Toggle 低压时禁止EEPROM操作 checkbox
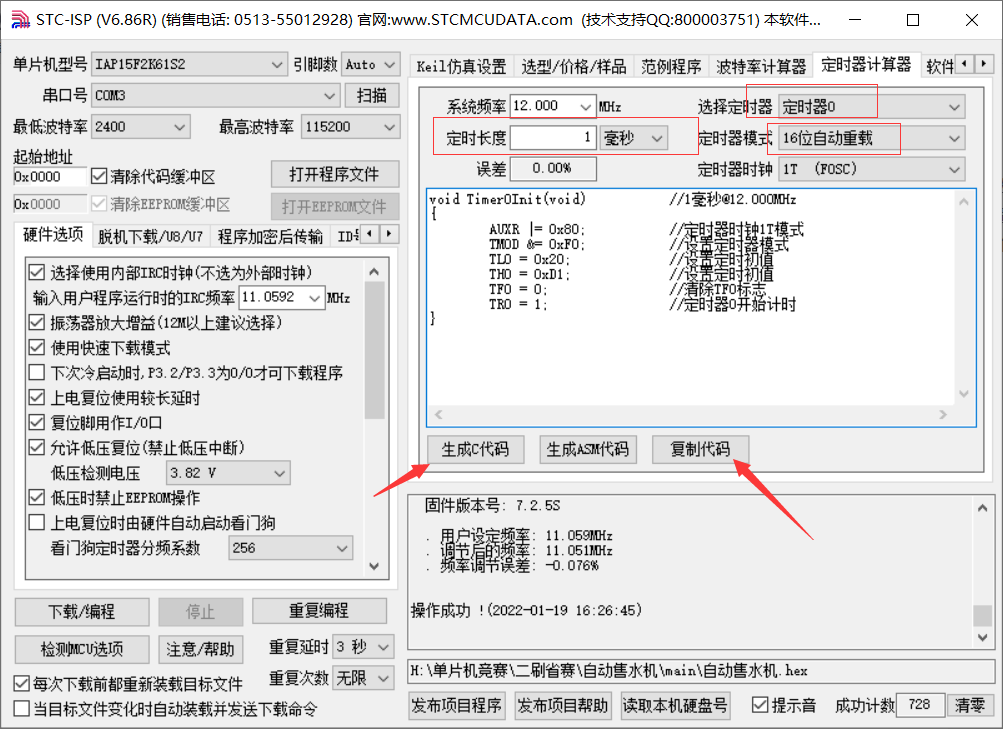The width and height of the screenshot is (1003, 729). pyautogui.click(x=36, y=497)
